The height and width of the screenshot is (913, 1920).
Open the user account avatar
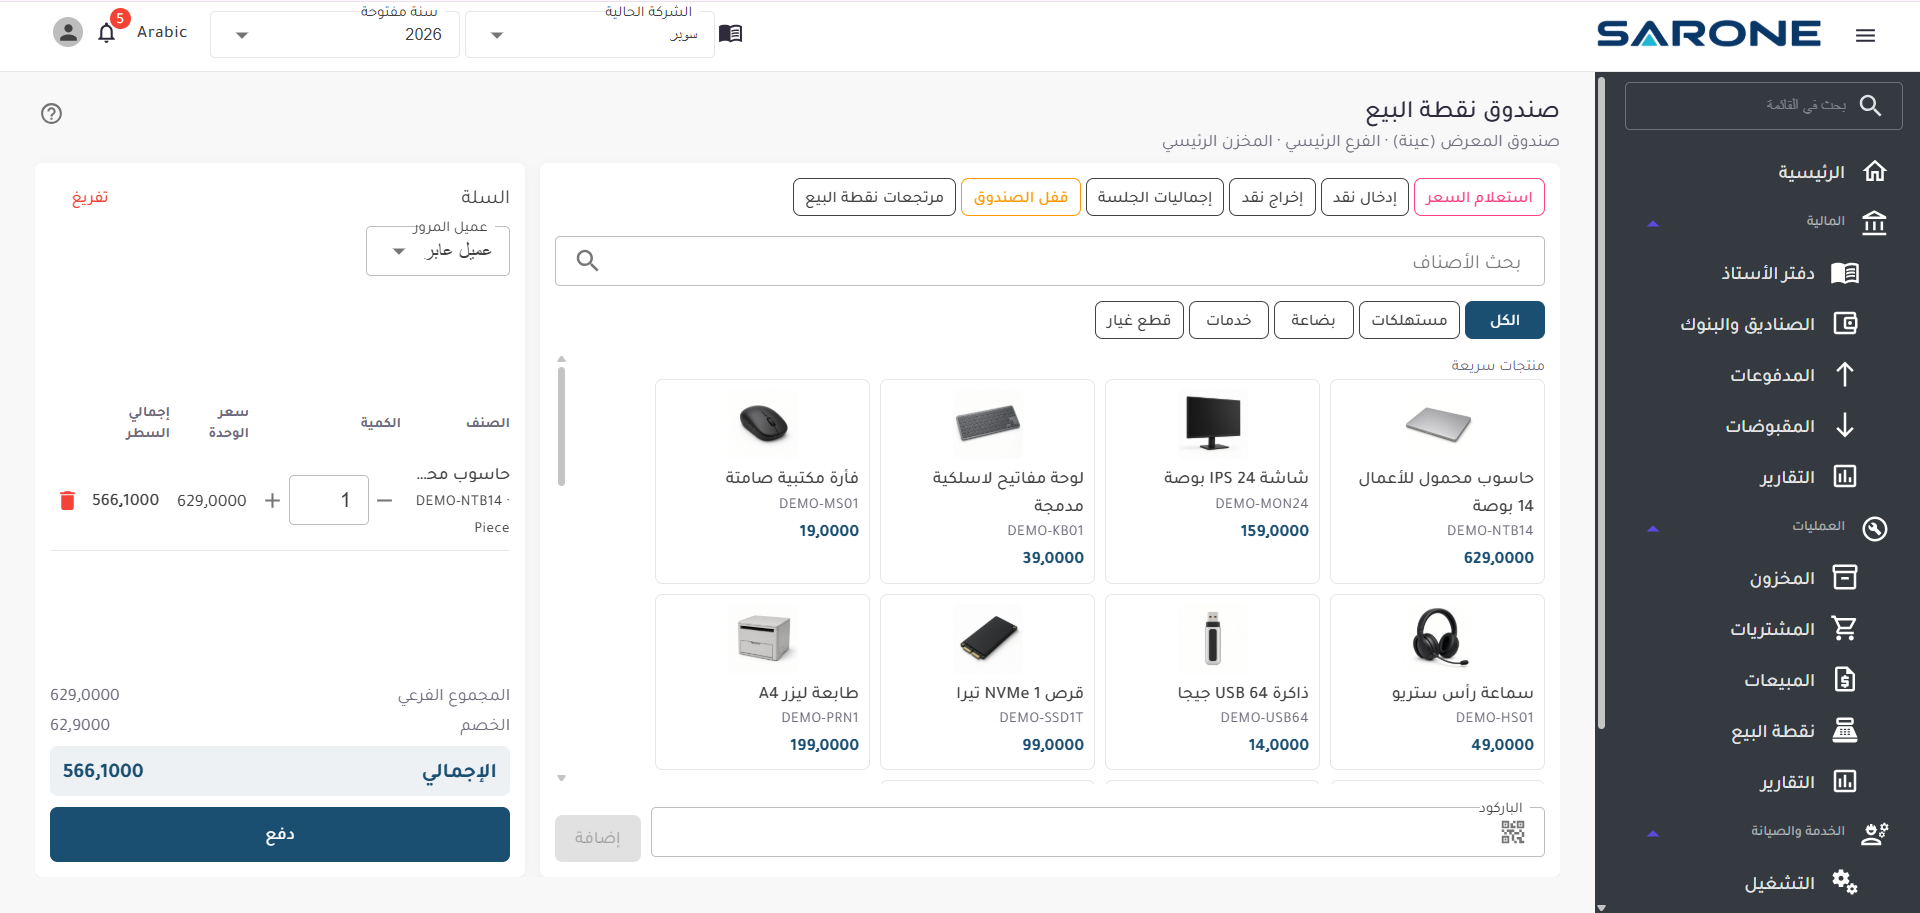pyautogui.click(x=67, y=33)
